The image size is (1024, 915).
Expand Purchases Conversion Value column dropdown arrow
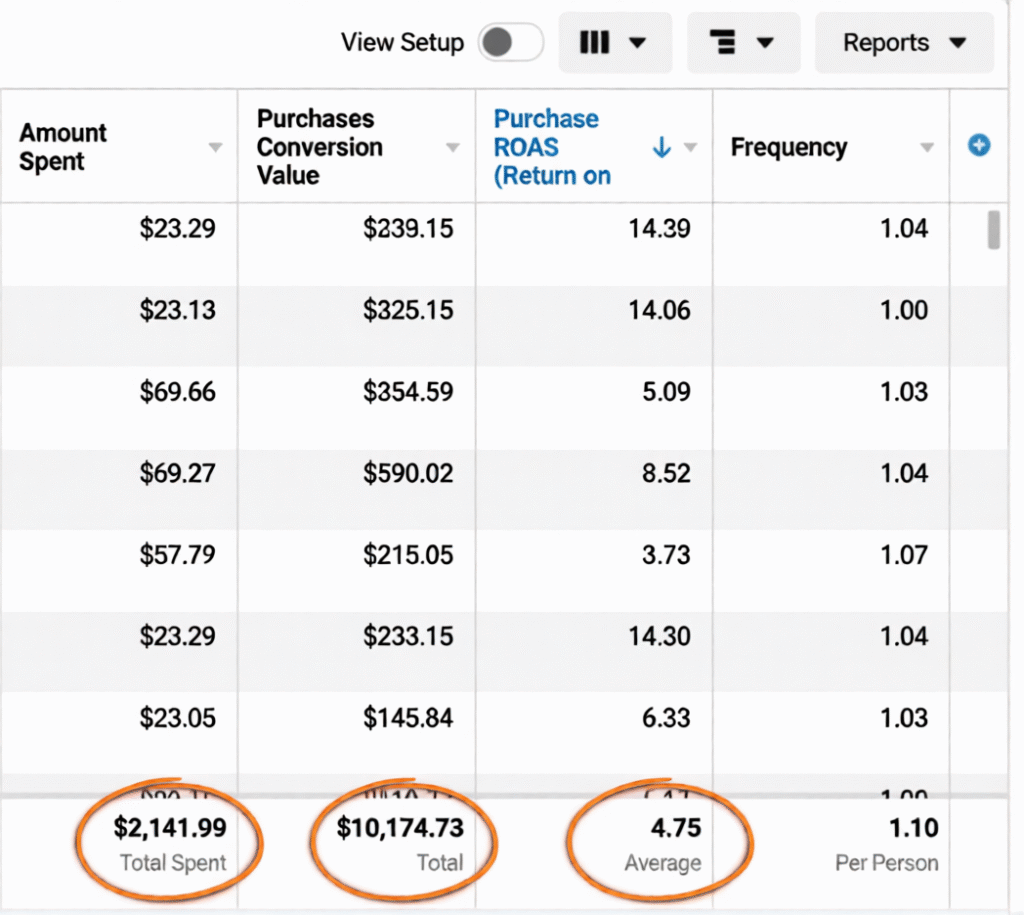(453, 148)
